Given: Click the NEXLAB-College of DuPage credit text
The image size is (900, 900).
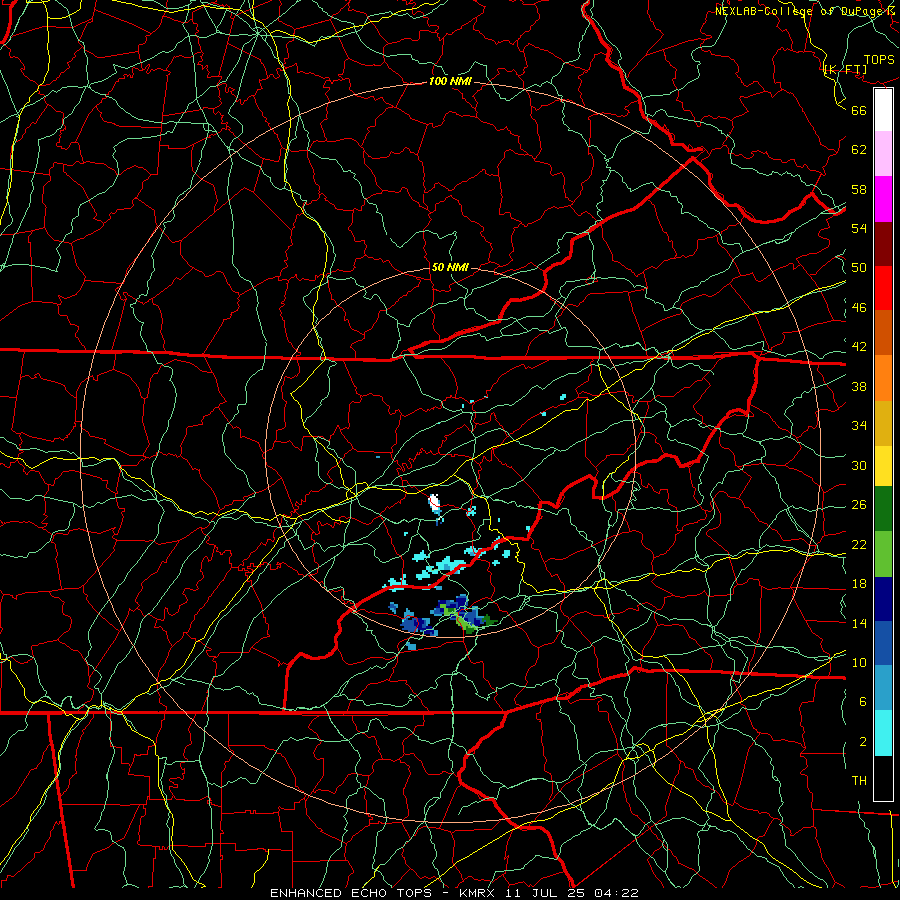Looking at the screenshot, I should point(805,11).
